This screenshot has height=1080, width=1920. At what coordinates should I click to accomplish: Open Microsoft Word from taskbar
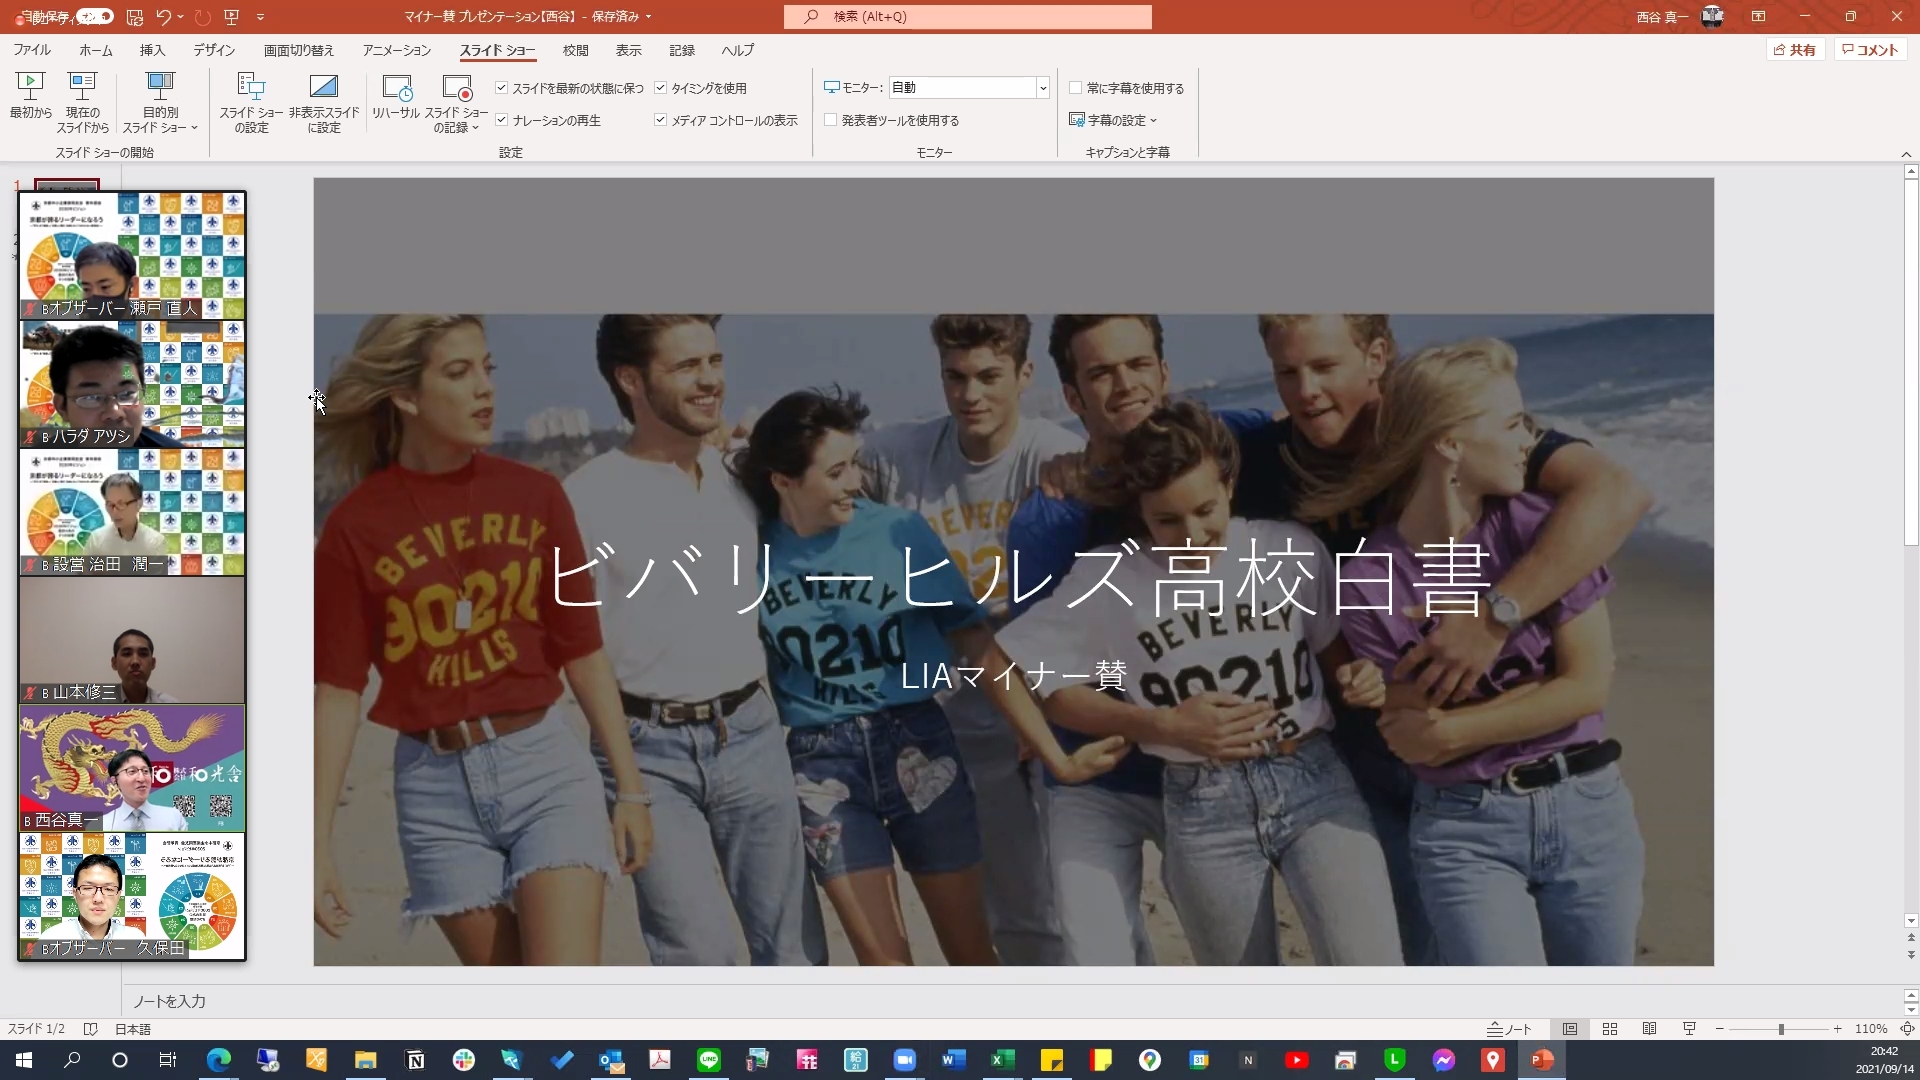[953, 1060]
